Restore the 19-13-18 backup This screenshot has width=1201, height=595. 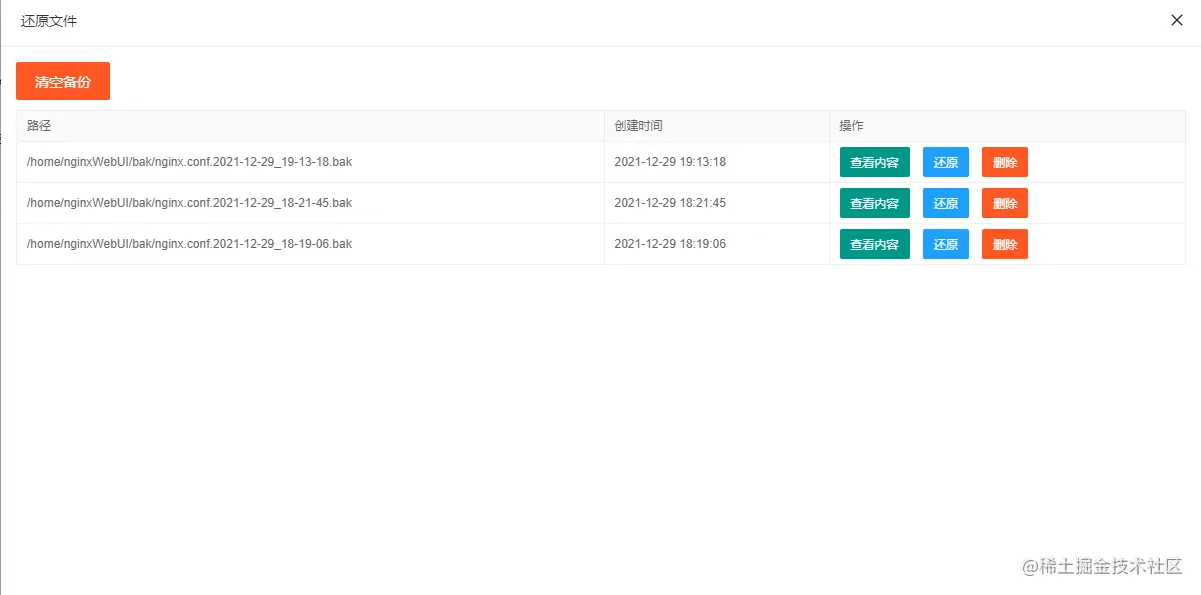click(x=945, y=161)
